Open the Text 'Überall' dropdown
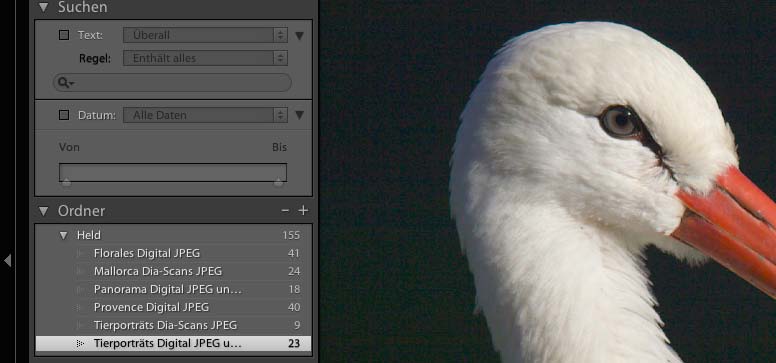Screen dimensions: 776x363 coord(205,35)
